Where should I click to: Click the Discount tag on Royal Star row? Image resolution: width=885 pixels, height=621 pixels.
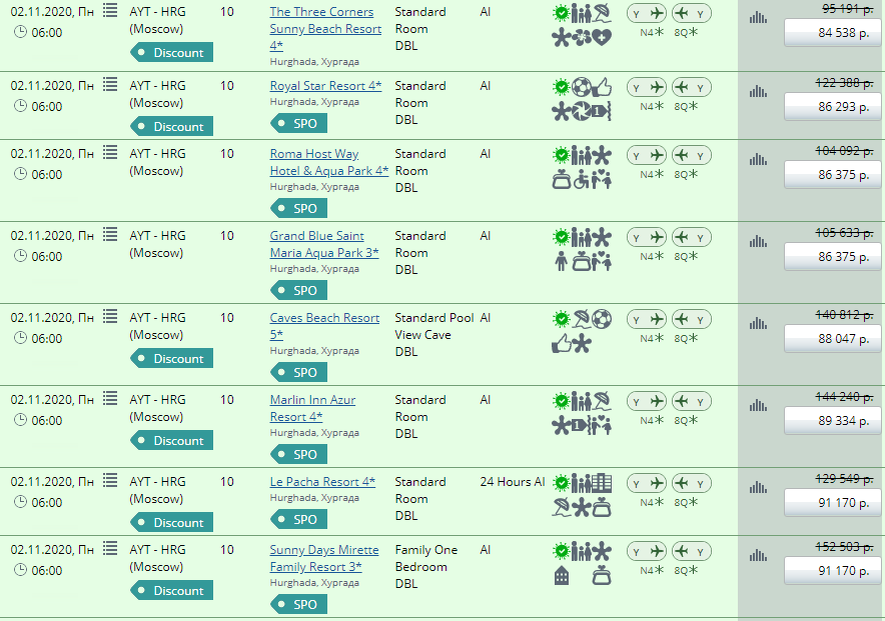pyautogui.click(x=172, y=126)
